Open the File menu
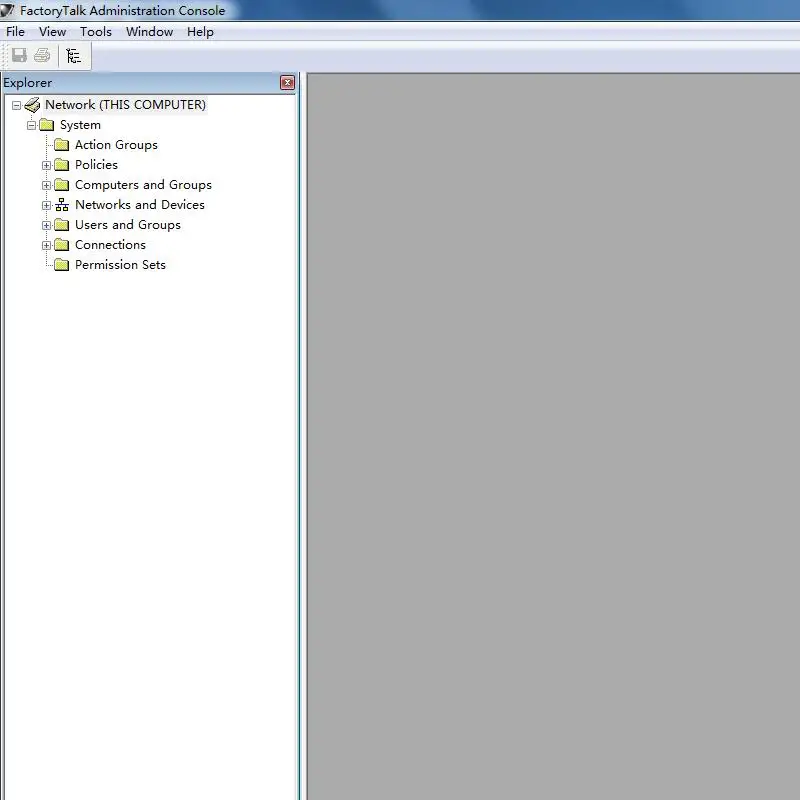800x800 pixels. click(15, 32)
